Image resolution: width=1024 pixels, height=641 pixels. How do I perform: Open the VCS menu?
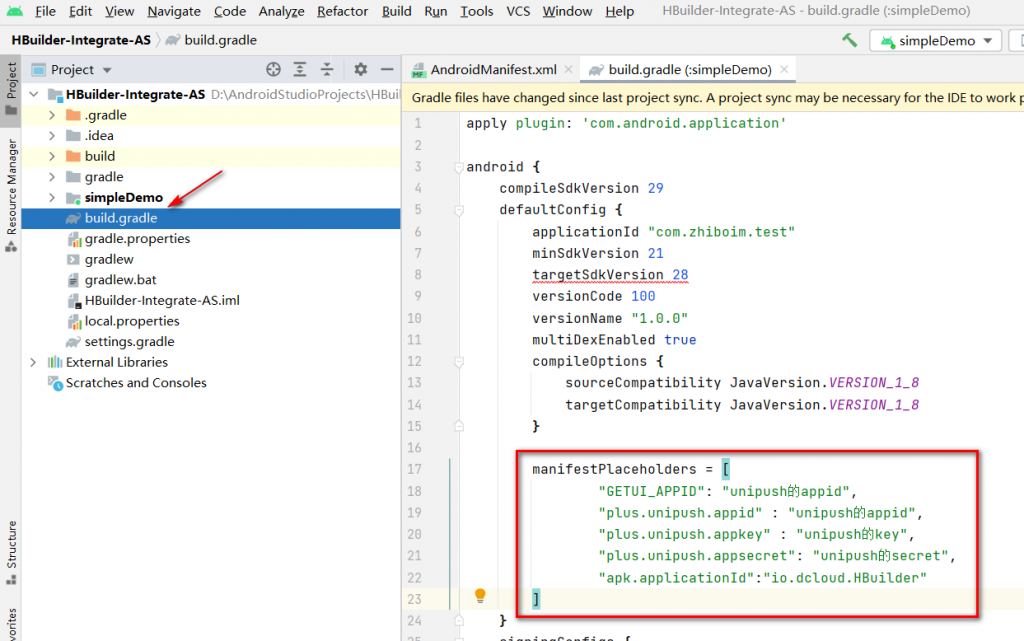click(x=519, y=11)
